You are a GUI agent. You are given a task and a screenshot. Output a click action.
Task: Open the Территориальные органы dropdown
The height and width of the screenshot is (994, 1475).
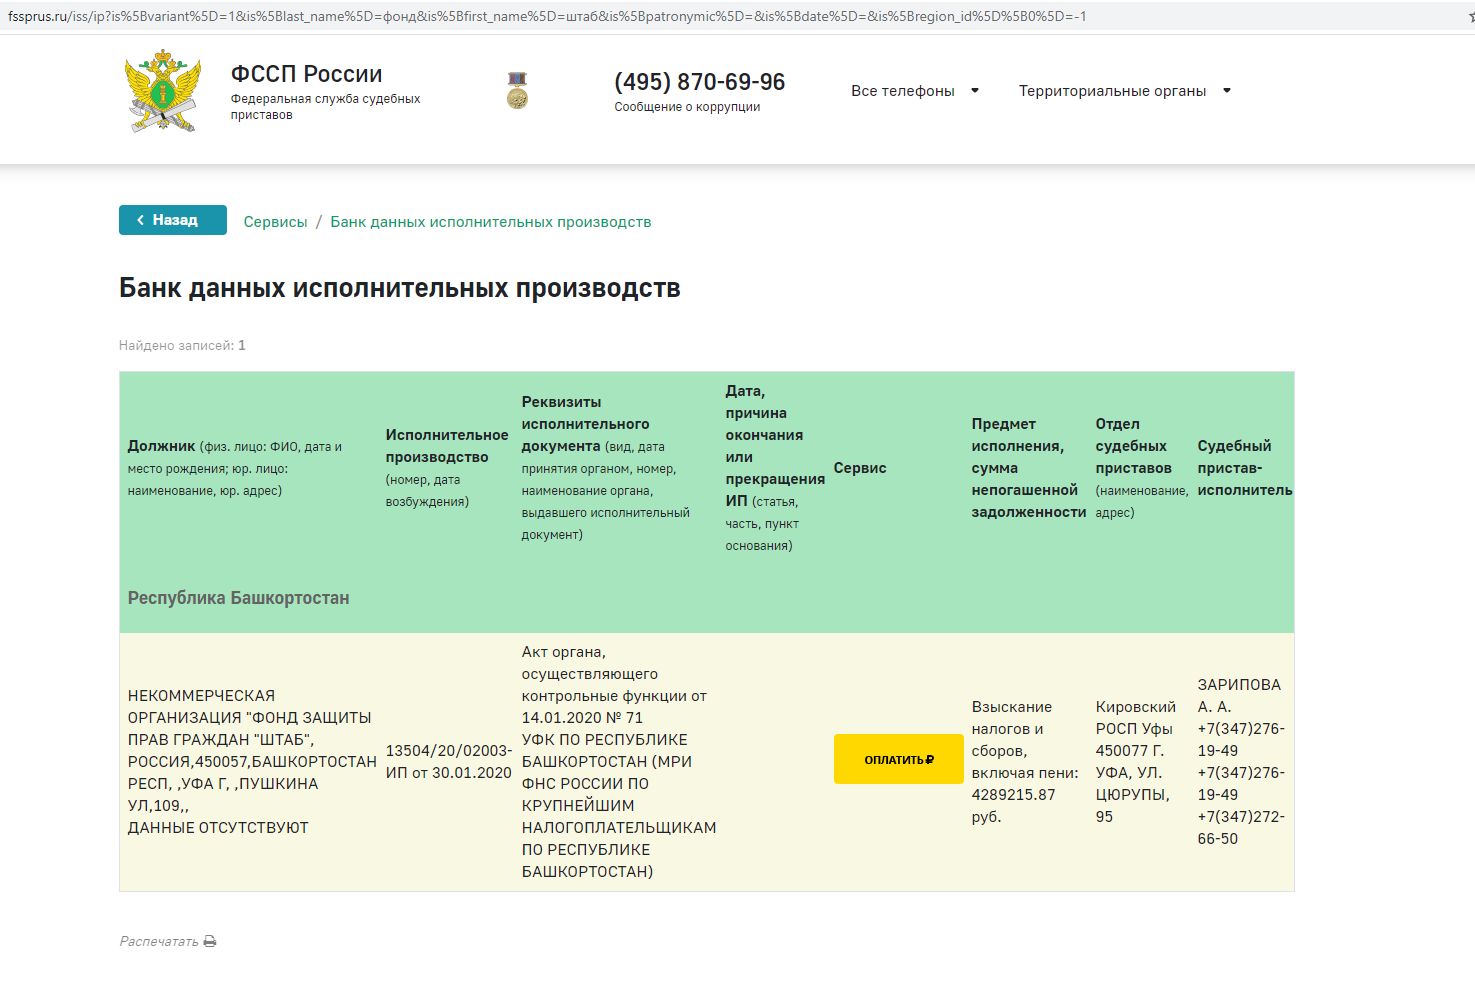pos(1111,89)
